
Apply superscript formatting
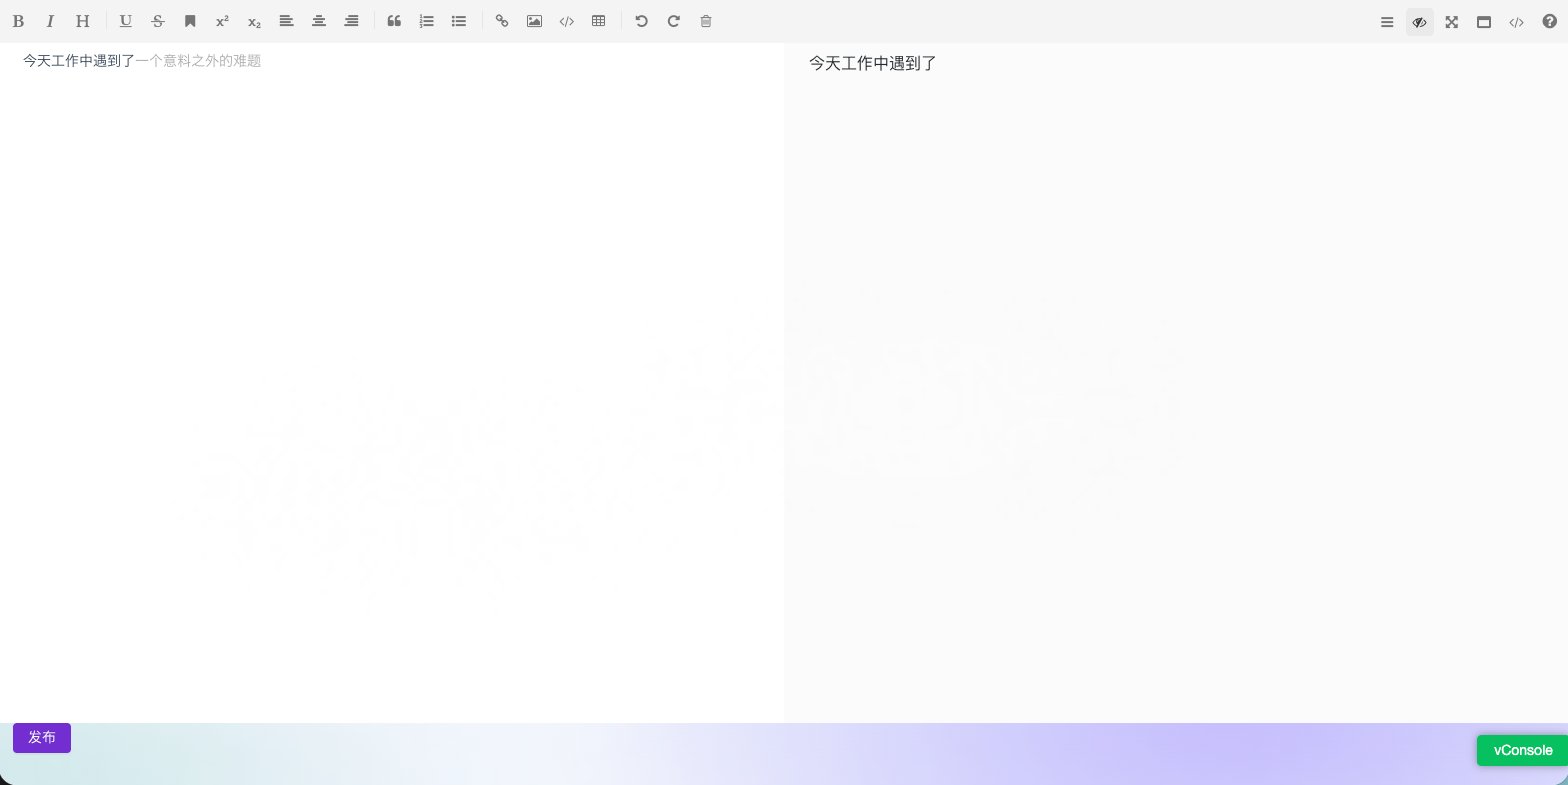(222, 21)
